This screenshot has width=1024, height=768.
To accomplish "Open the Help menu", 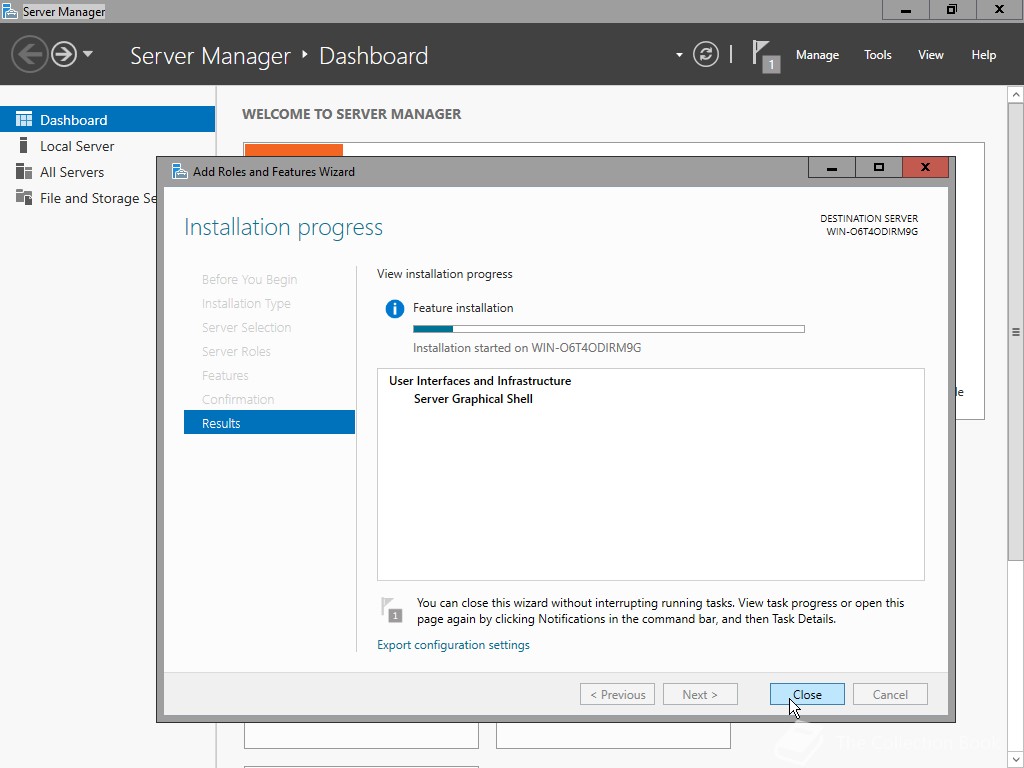I will click(983, 55).
